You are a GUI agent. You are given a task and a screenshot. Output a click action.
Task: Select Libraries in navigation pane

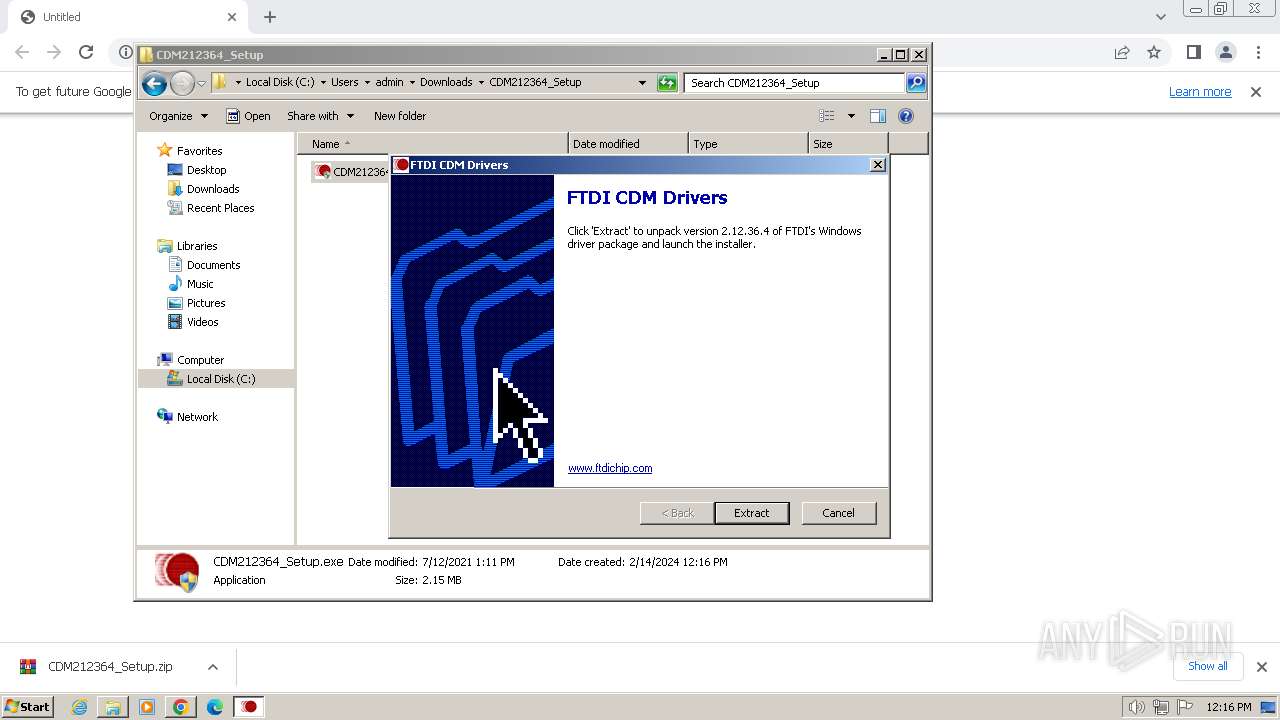coord(197,246)
